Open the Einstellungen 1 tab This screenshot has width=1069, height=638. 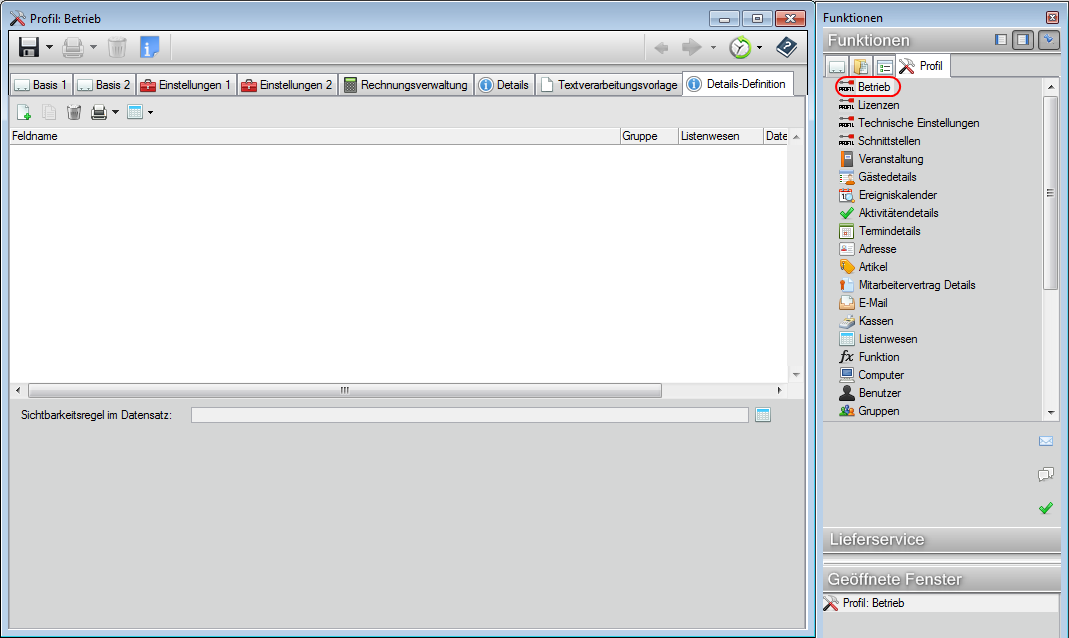tap(186, 85)
